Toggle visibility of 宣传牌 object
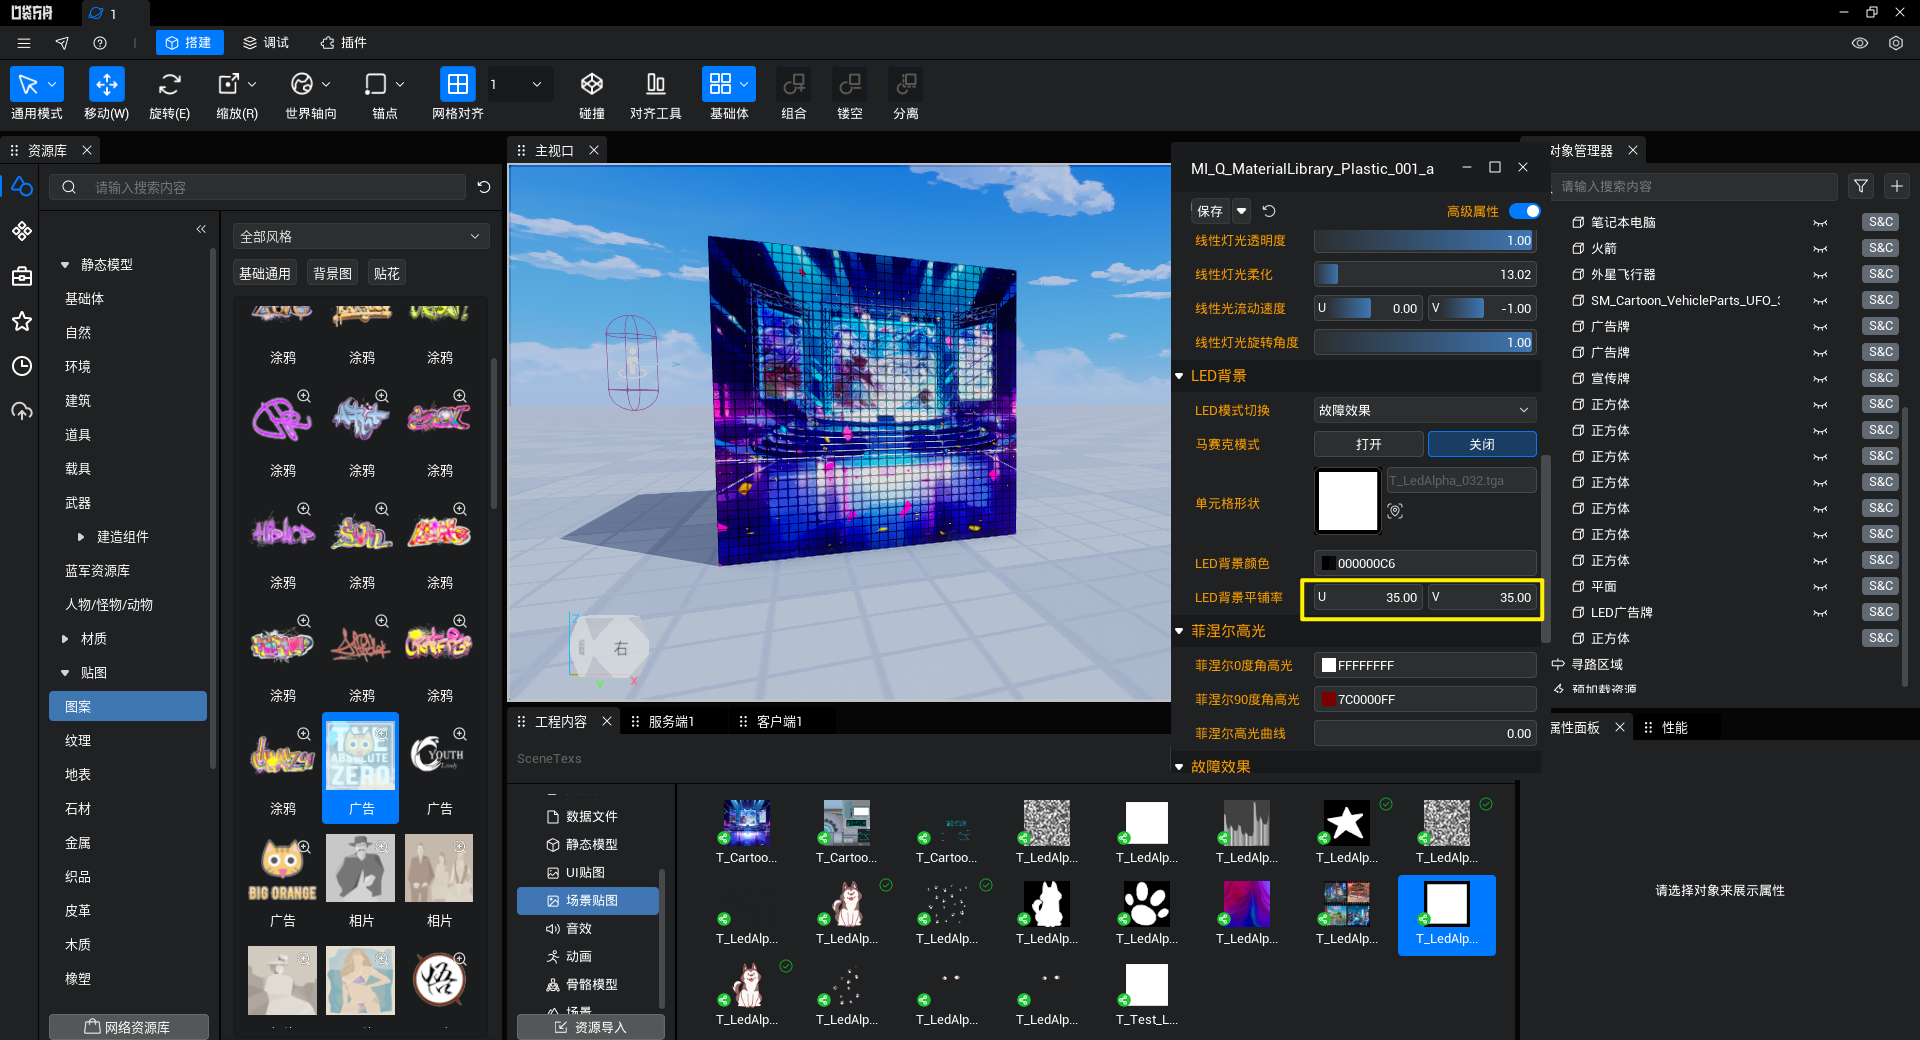The width and height of the screenshot is (1920, 1040). [1820, 379]
